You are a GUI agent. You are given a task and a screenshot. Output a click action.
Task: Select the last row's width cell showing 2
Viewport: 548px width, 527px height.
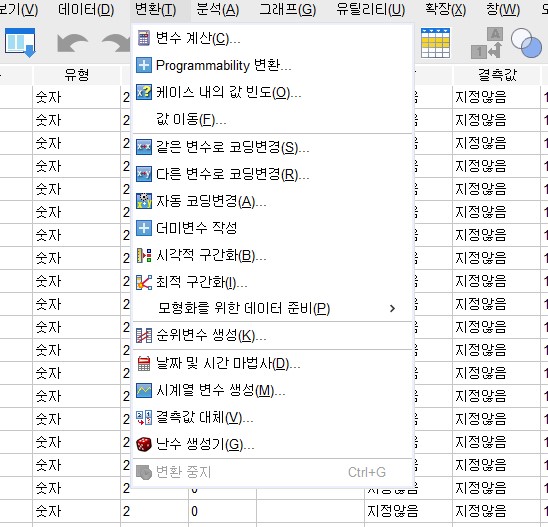point(154,511)
